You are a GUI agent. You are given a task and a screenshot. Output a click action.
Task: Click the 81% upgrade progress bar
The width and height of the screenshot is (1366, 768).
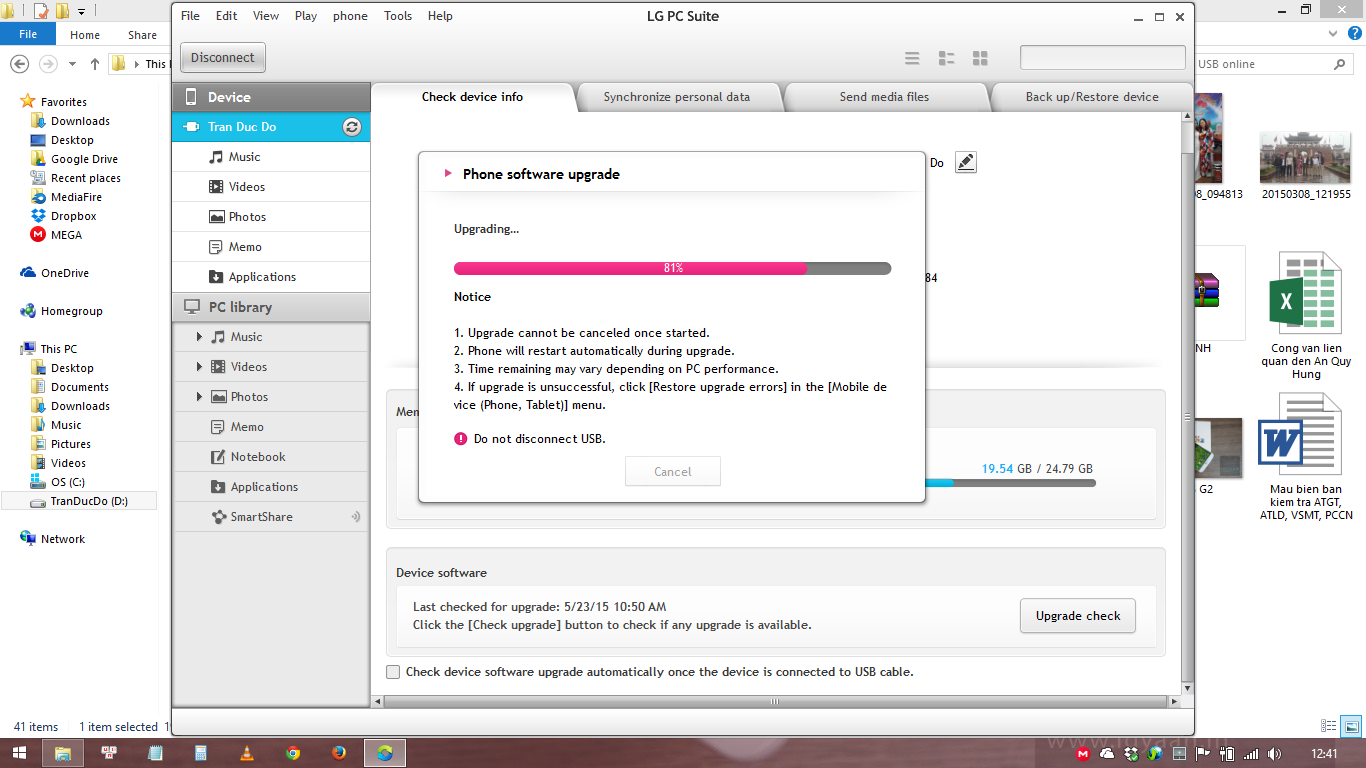(x=672, y=268)
